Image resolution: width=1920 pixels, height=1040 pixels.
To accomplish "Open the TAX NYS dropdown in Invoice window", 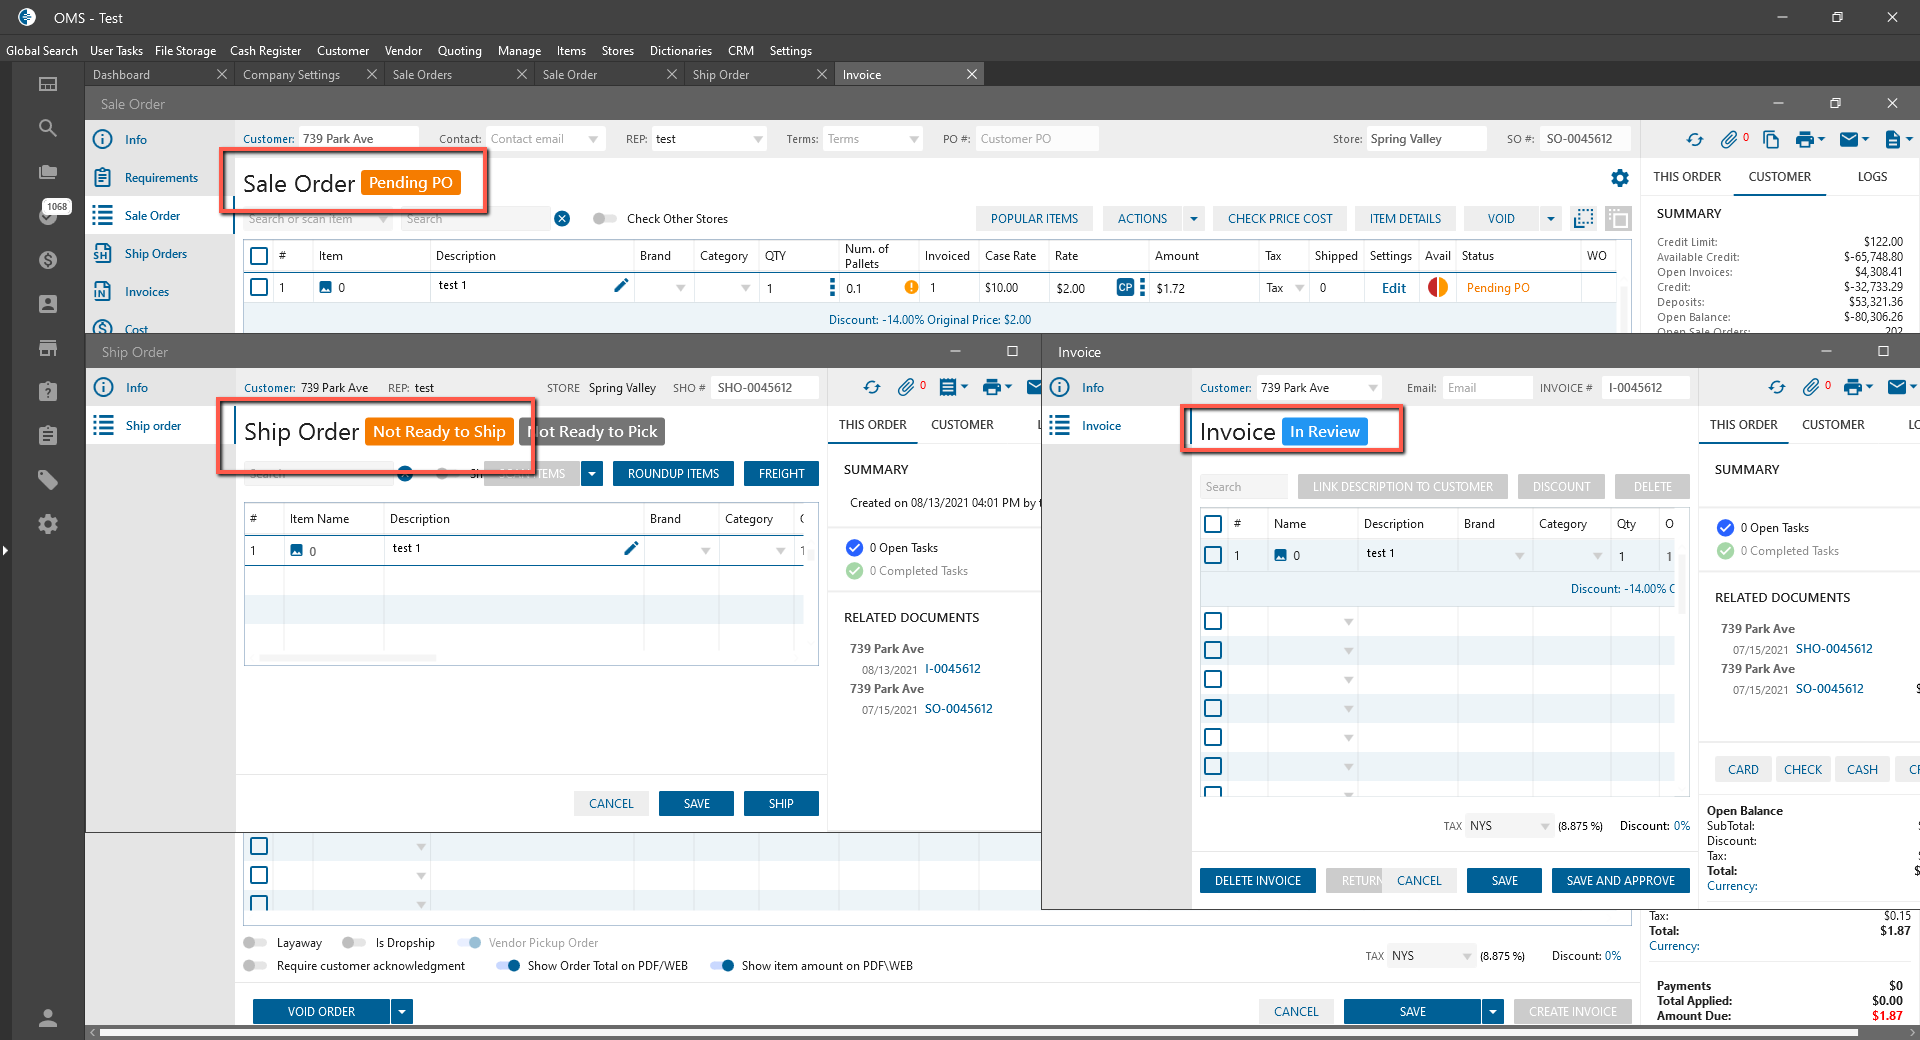I will click(x=1545, y=826).
